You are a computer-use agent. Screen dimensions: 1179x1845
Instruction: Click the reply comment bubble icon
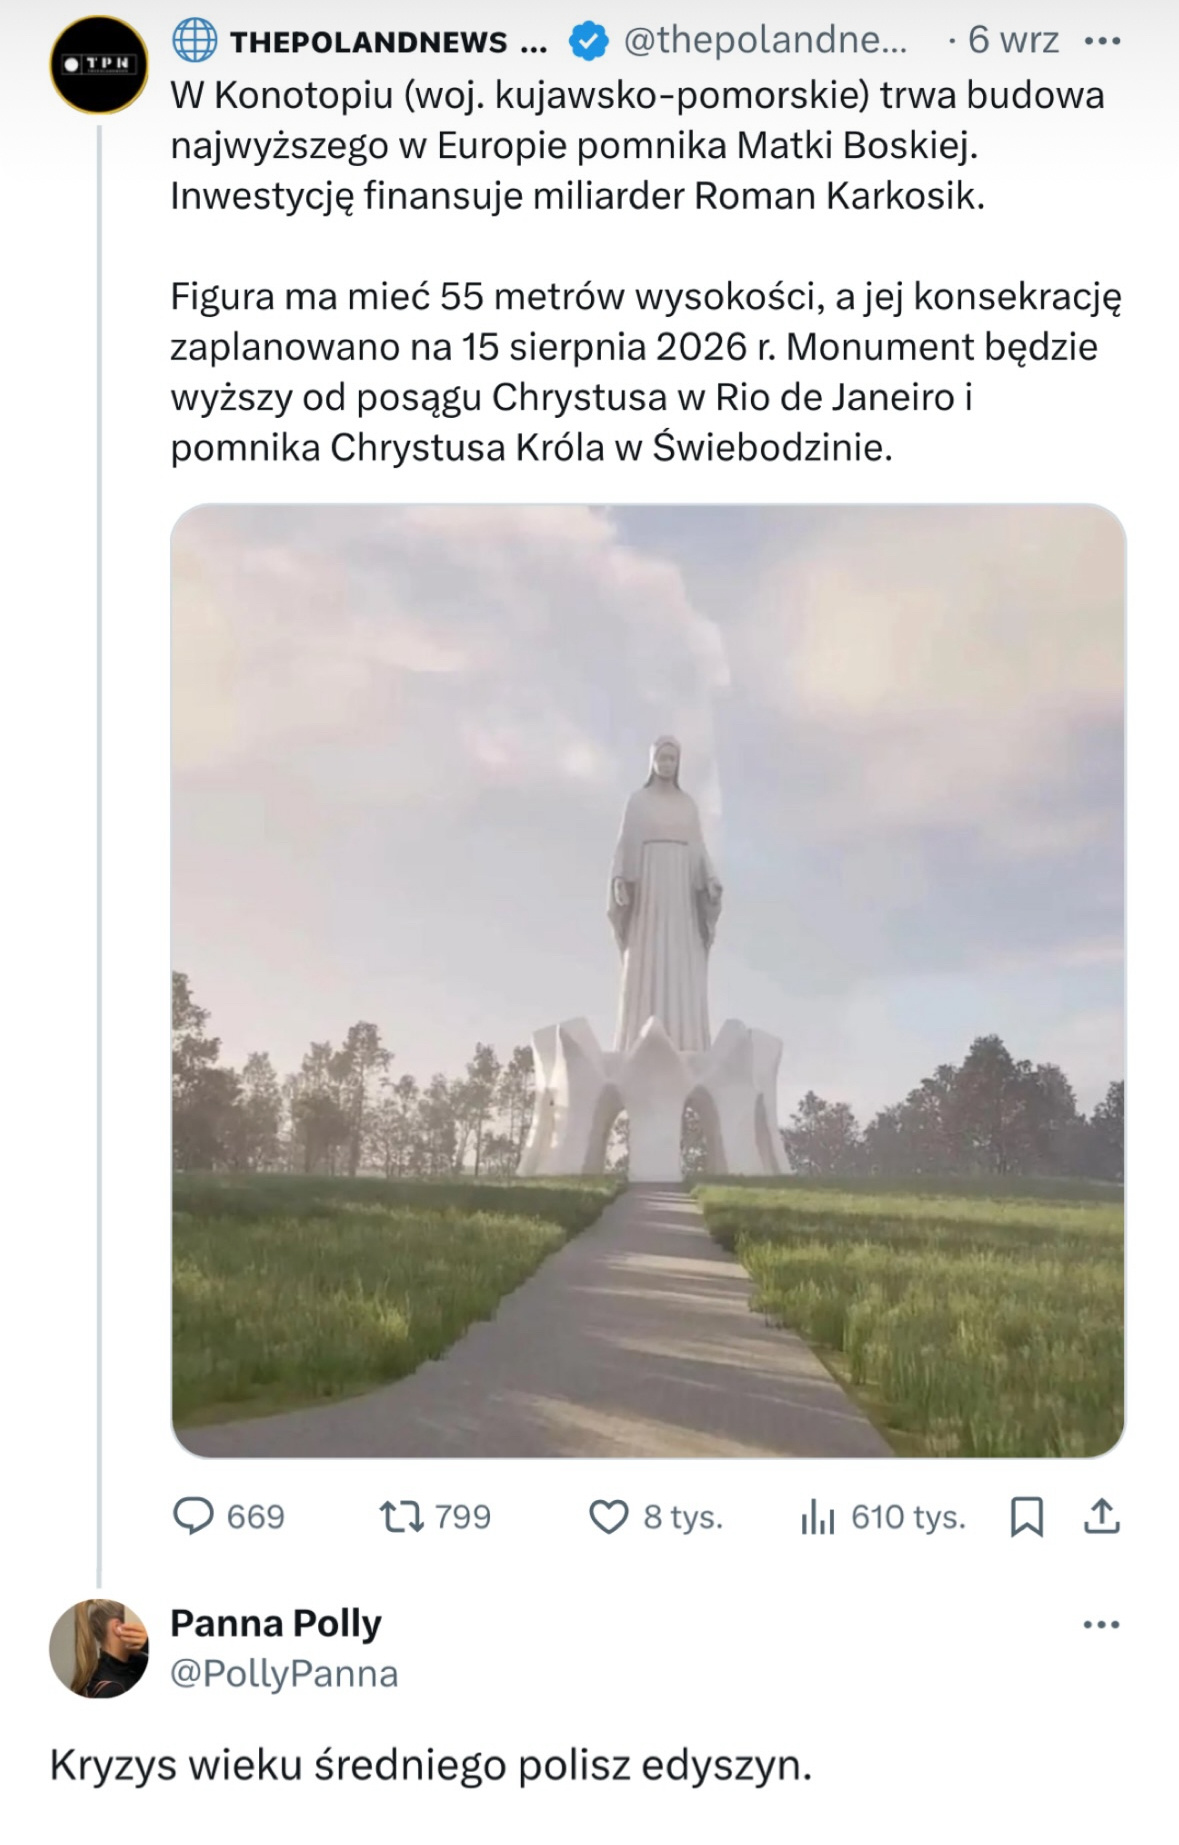point(194,1516)
